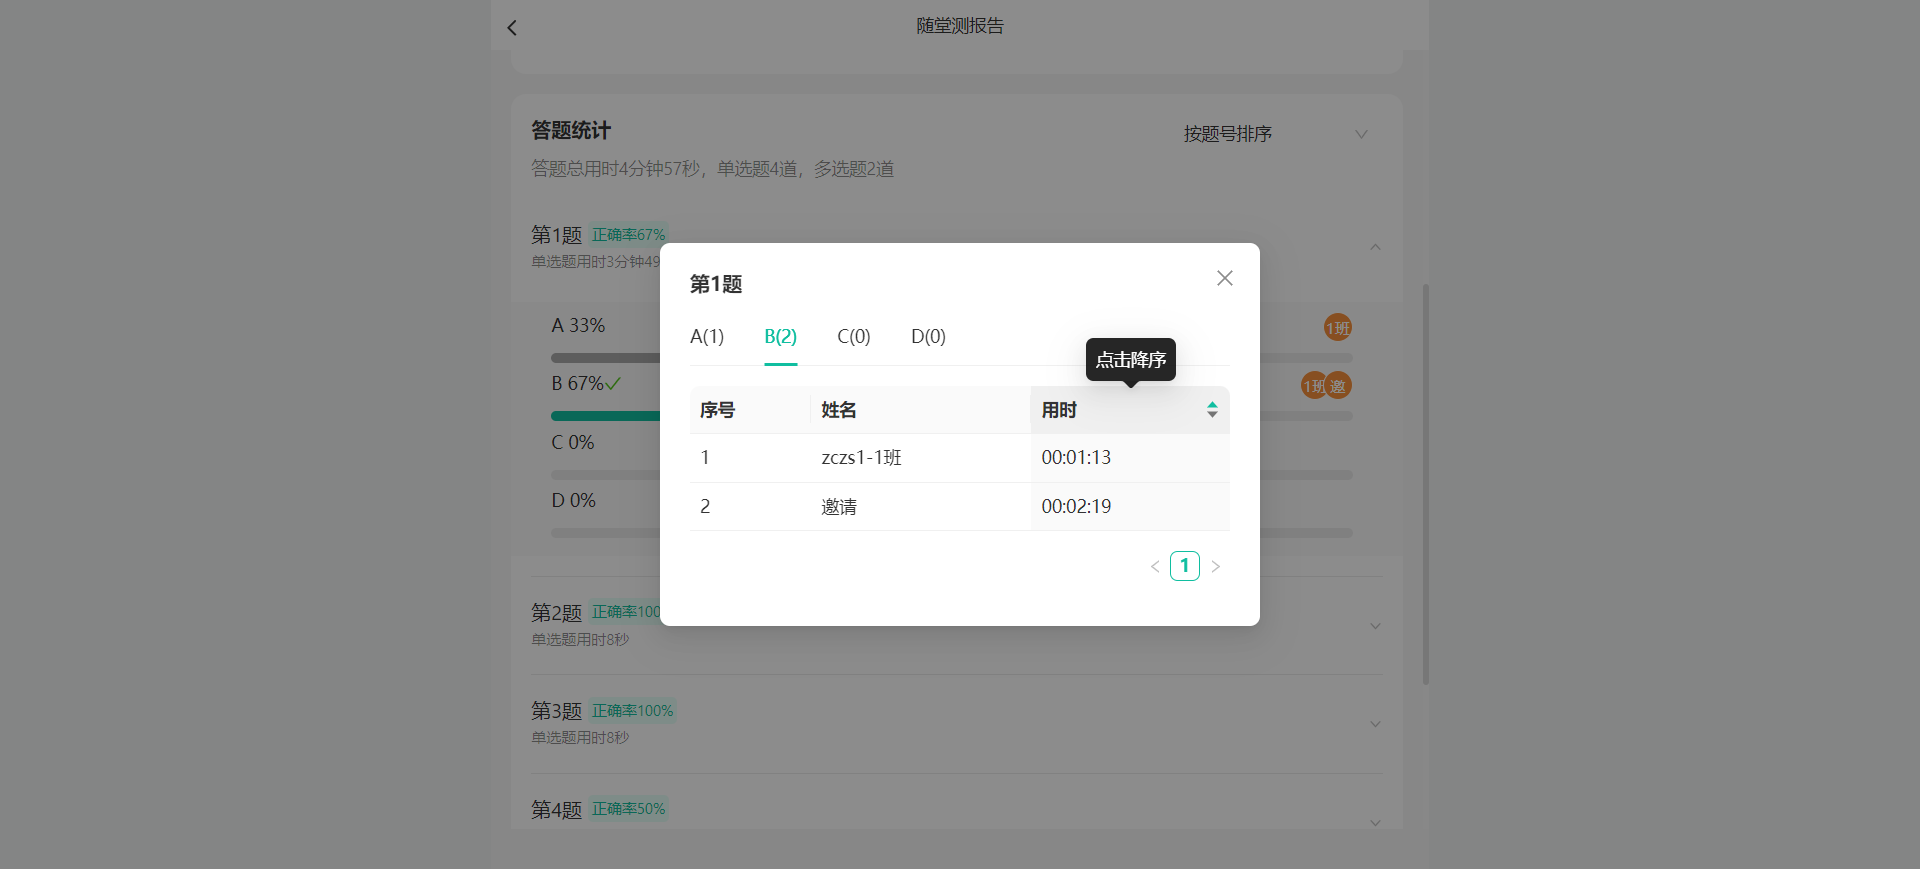Click the 邀 avatar on option B
This screenshot has height=869, width=1920.
[1338, 386]
